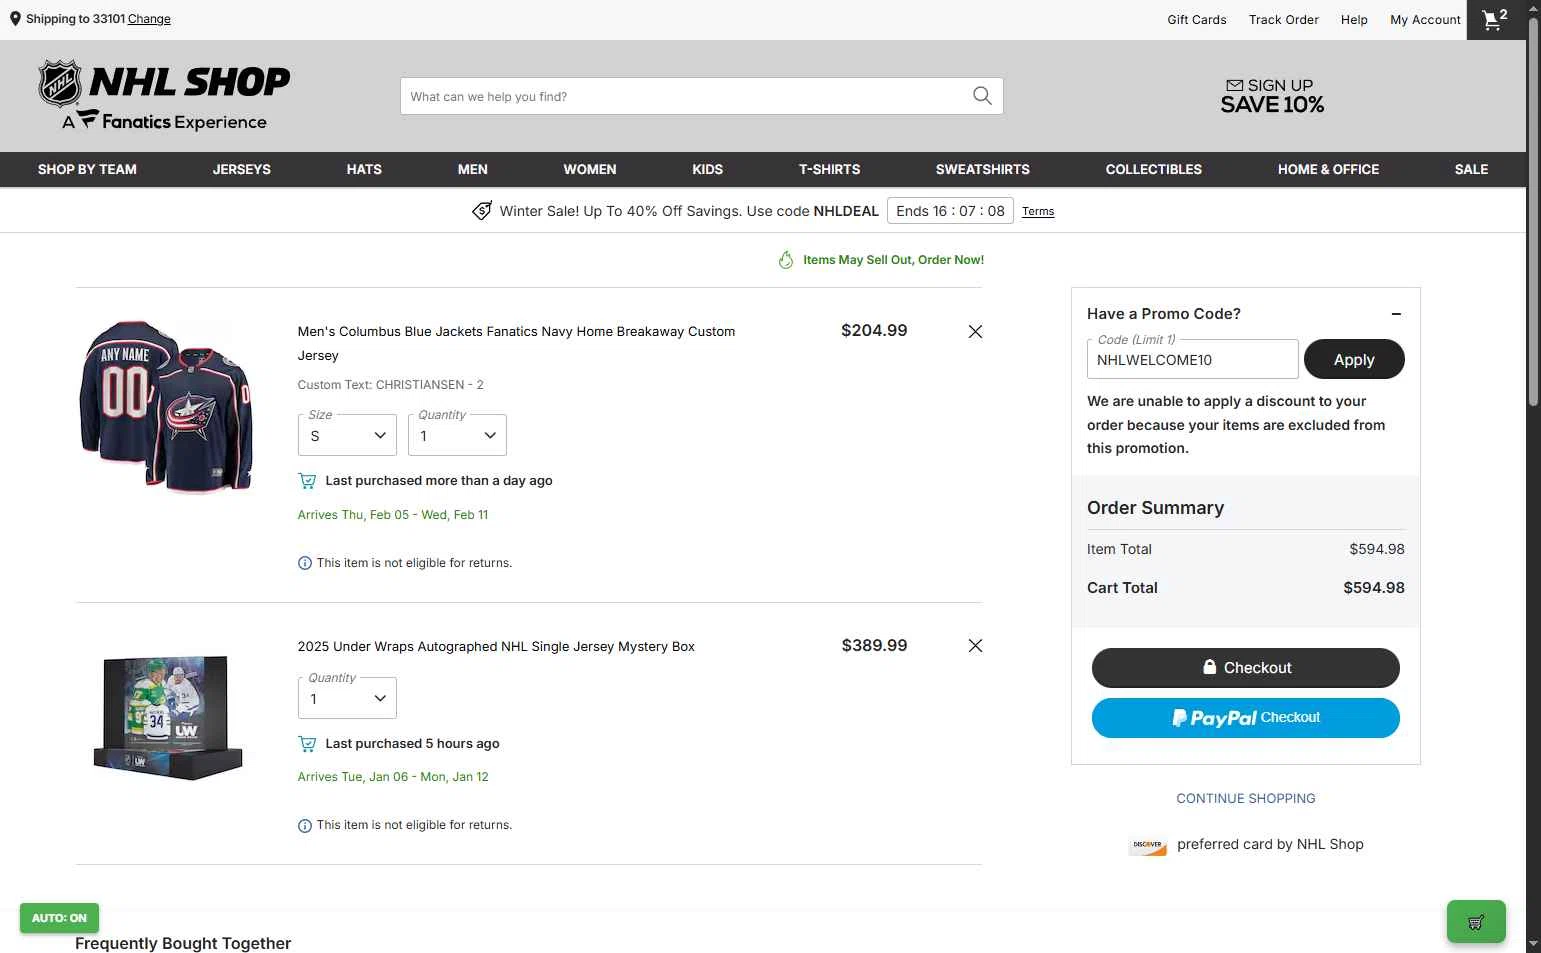
Task: Collapse the promo code section
Action: pos(1396,314)
